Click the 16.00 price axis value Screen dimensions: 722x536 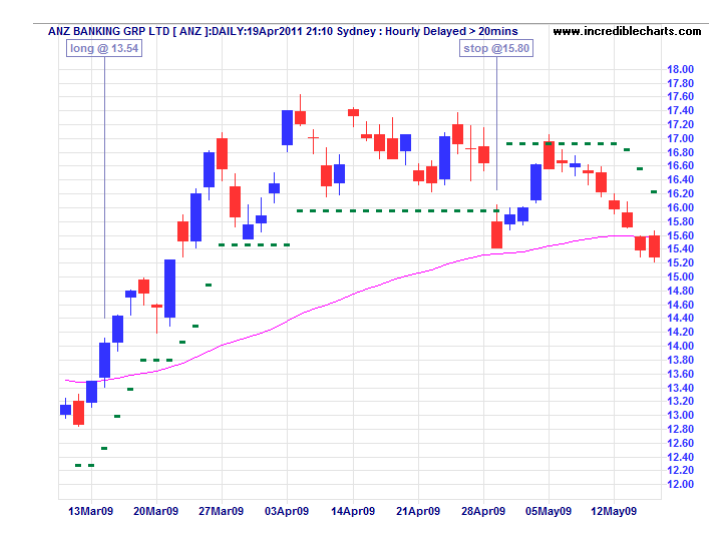click(680, 208)
